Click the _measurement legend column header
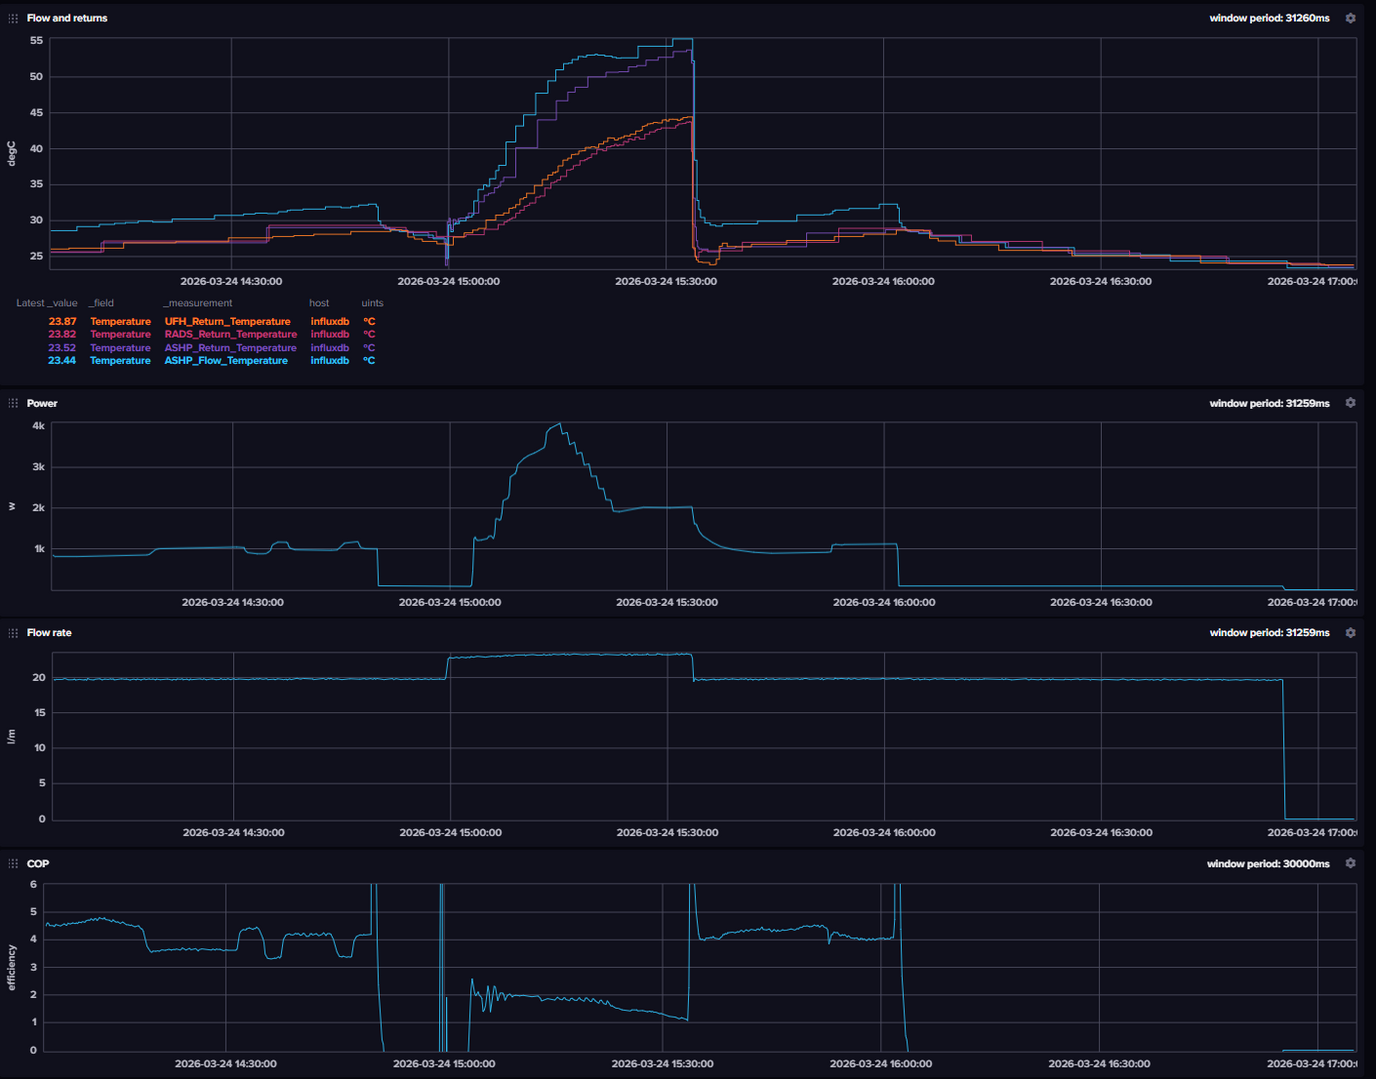The height and width of the screenshot is (1079, 1376). click(x=198, y=303)
